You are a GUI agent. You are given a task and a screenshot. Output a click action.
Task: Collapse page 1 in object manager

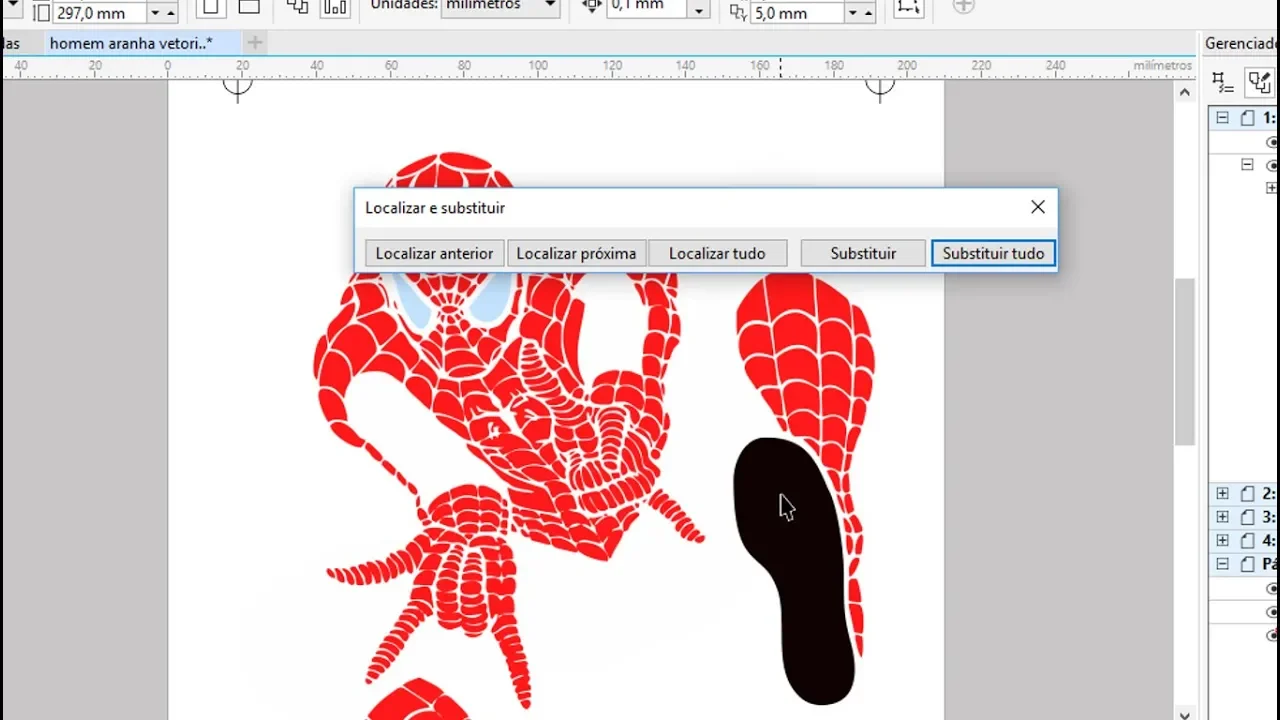point(1222,117)
